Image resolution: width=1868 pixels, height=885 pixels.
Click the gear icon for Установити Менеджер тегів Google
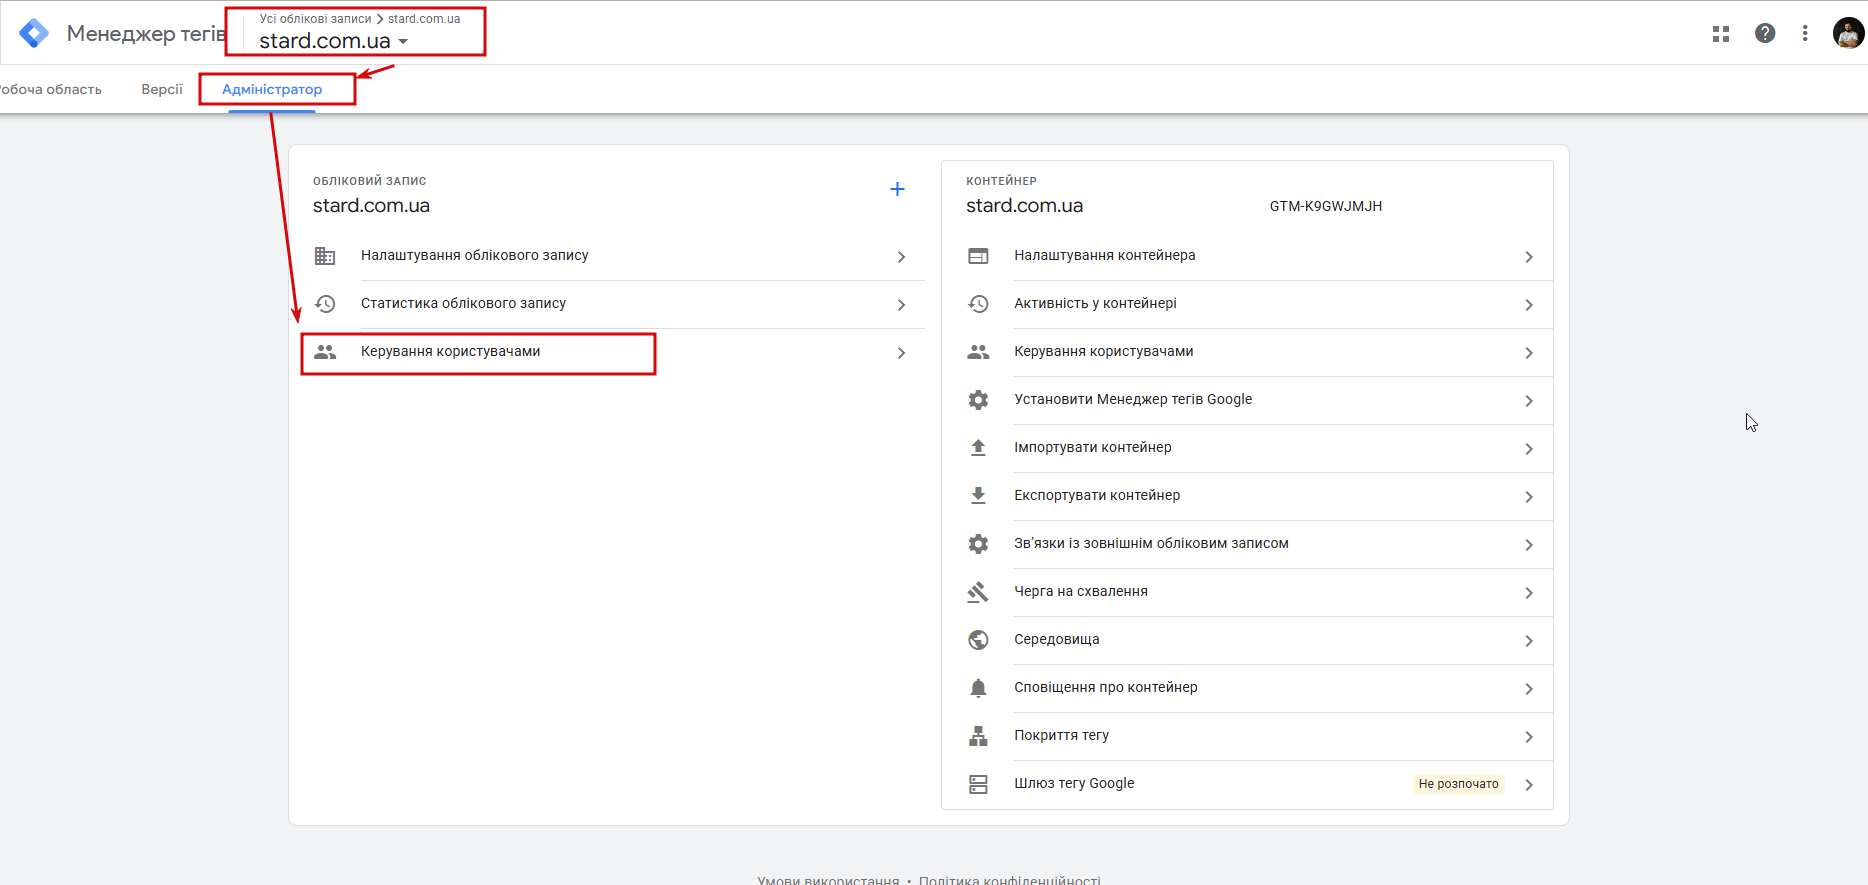(x=978, y=400)
